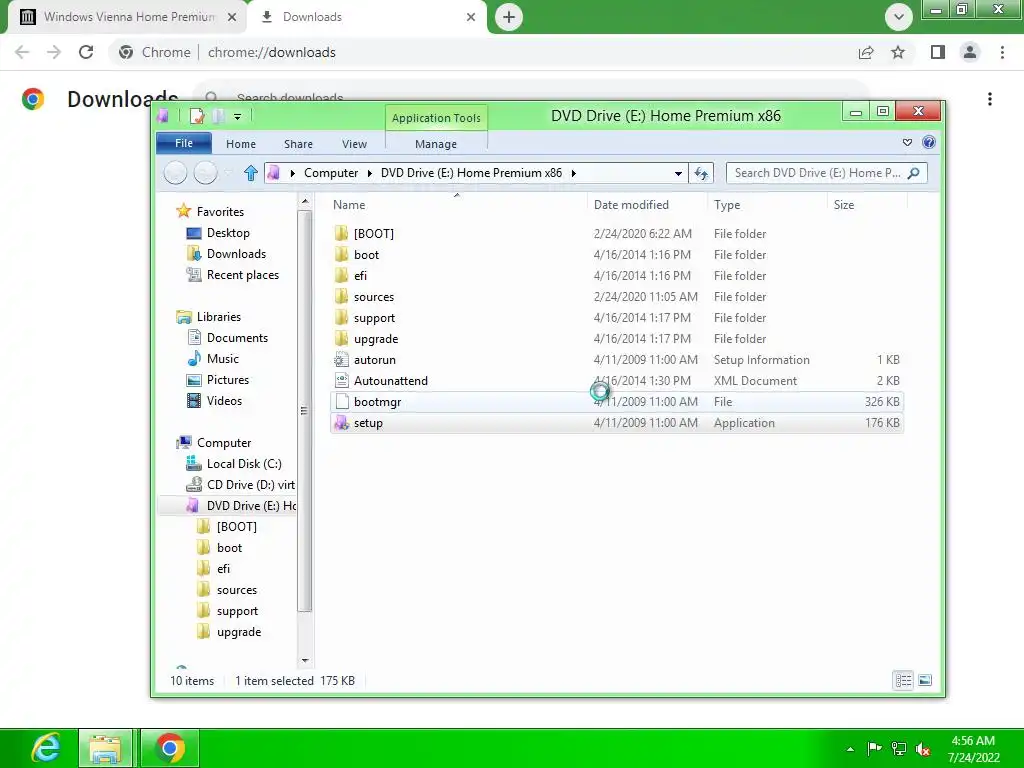Expand DVD Drive (E:) breadcrumb arrow

573,173
